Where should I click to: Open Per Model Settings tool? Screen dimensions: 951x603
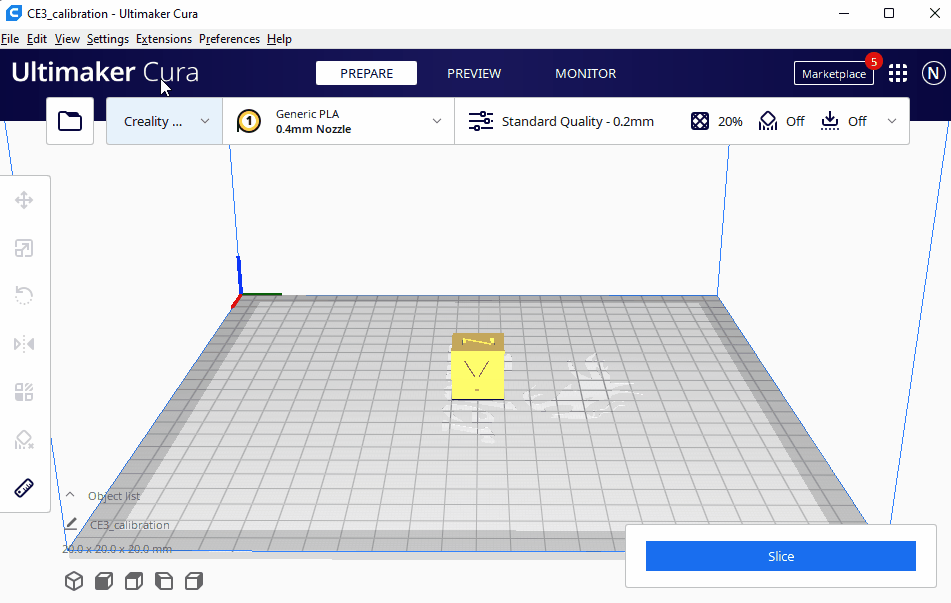click(24, 392)
